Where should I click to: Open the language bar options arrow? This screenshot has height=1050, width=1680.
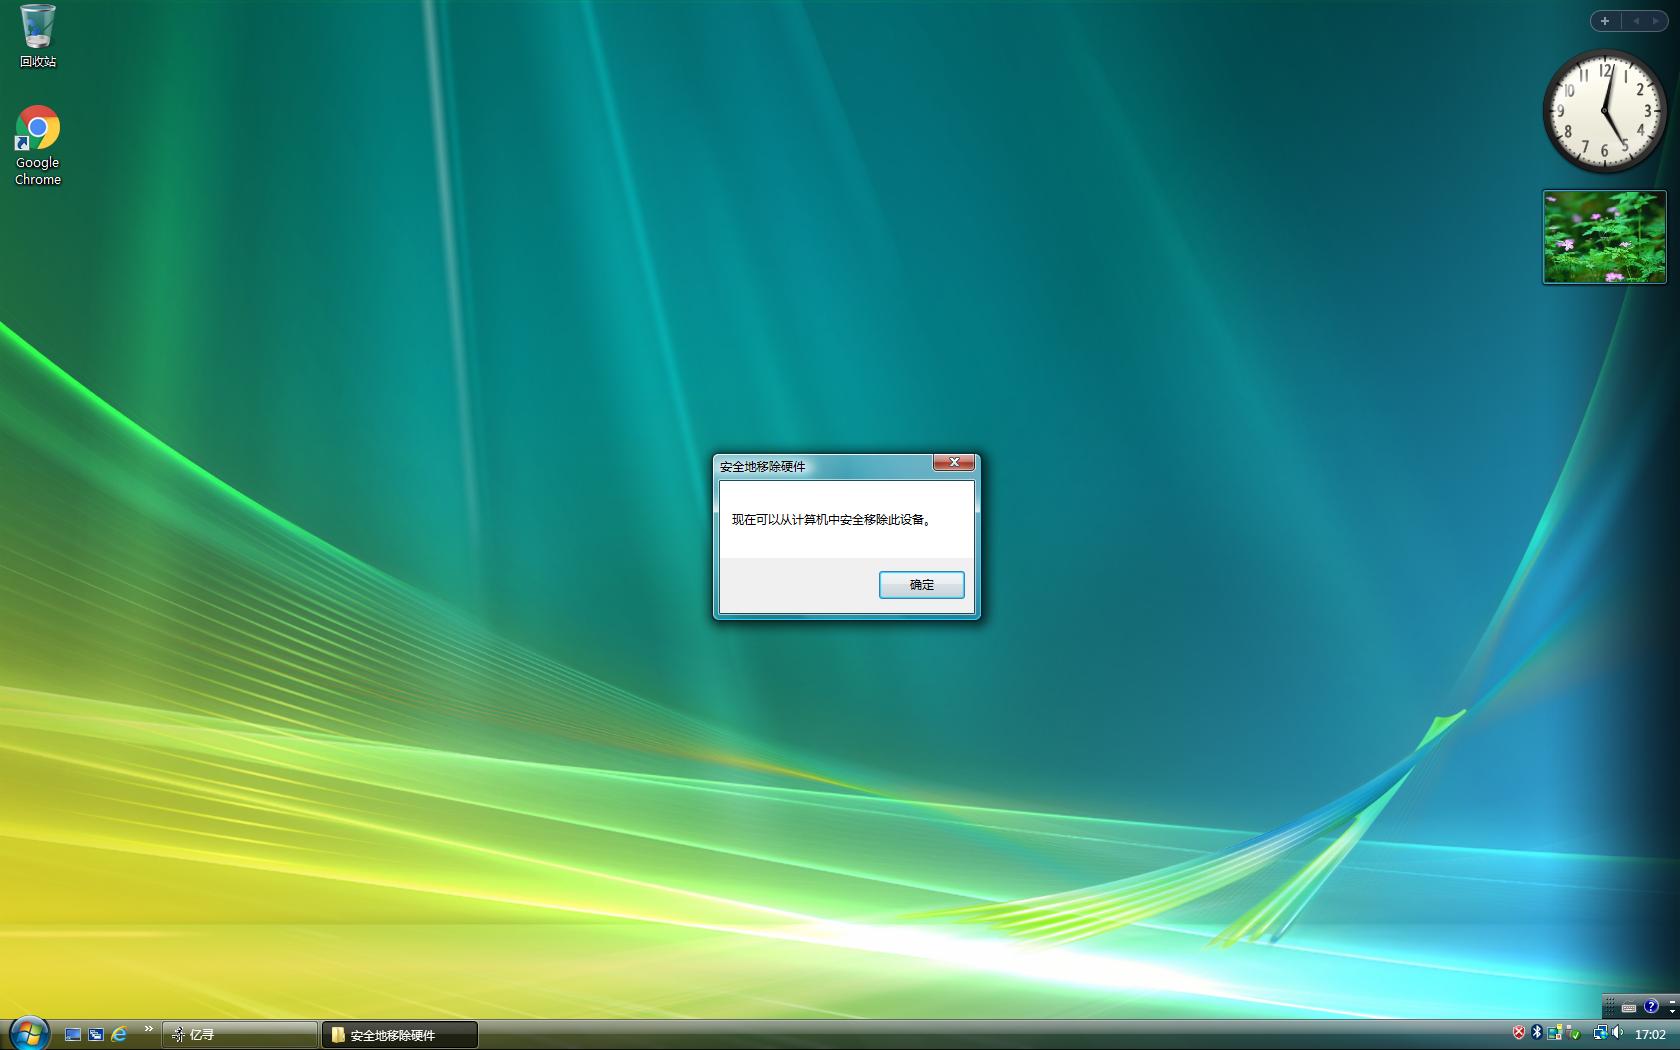(x=1672, y=1012)
